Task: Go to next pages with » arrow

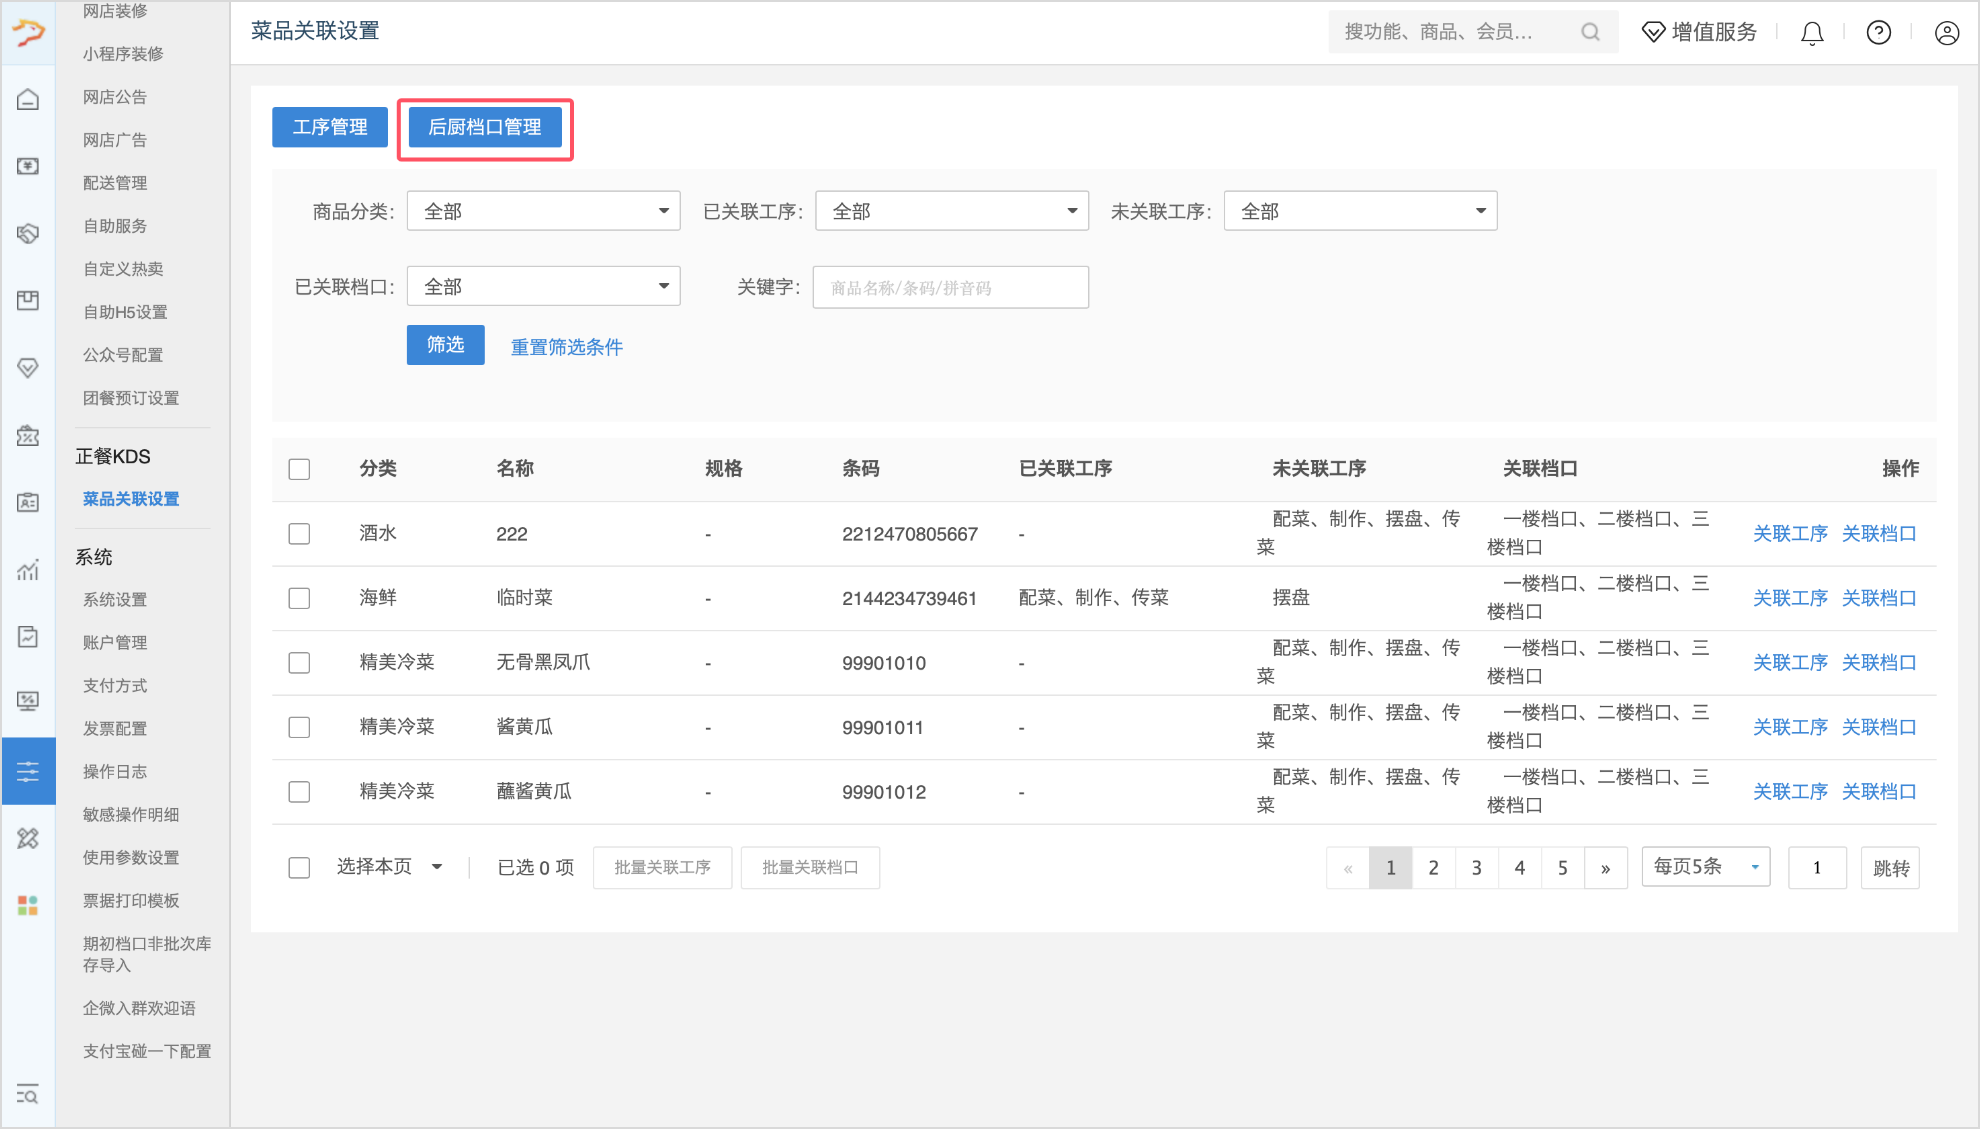Action: [x=1606, y=868]
